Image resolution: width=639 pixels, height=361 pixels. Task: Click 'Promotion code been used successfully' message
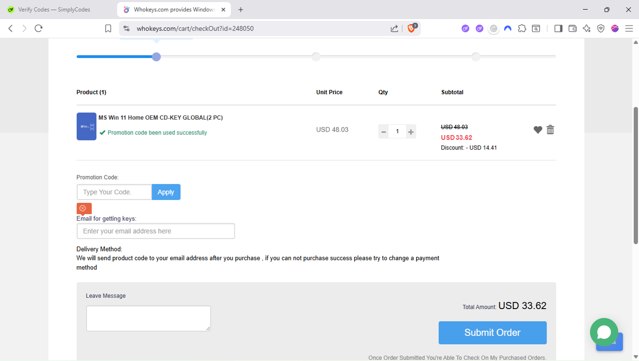click(157, 132)
